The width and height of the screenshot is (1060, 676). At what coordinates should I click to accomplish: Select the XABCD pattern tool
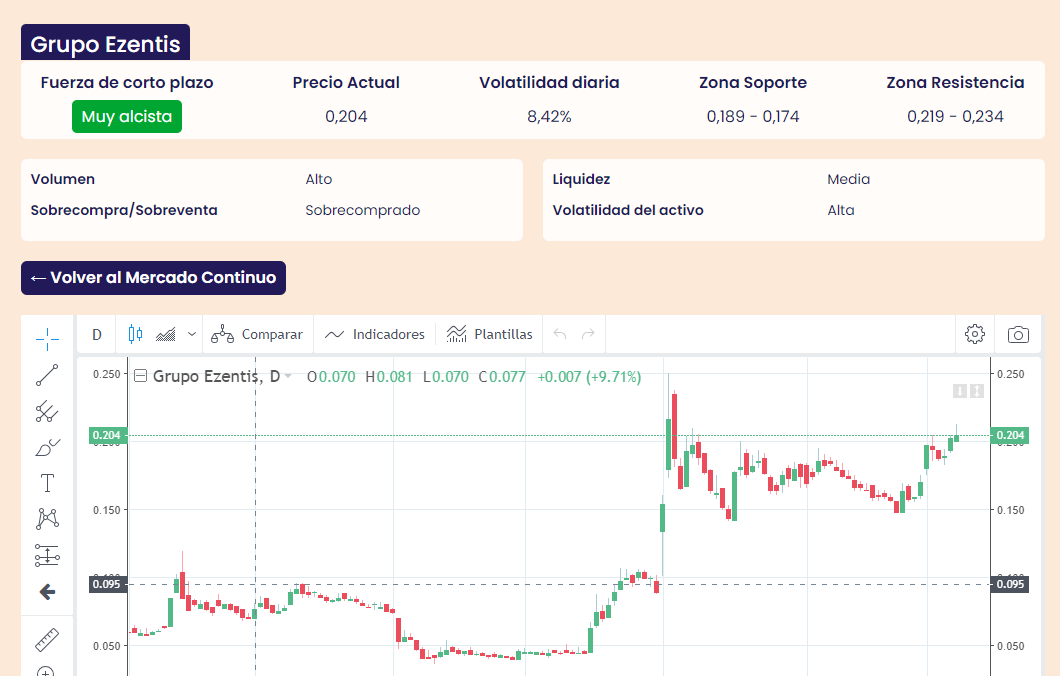[x=47, y=519]
